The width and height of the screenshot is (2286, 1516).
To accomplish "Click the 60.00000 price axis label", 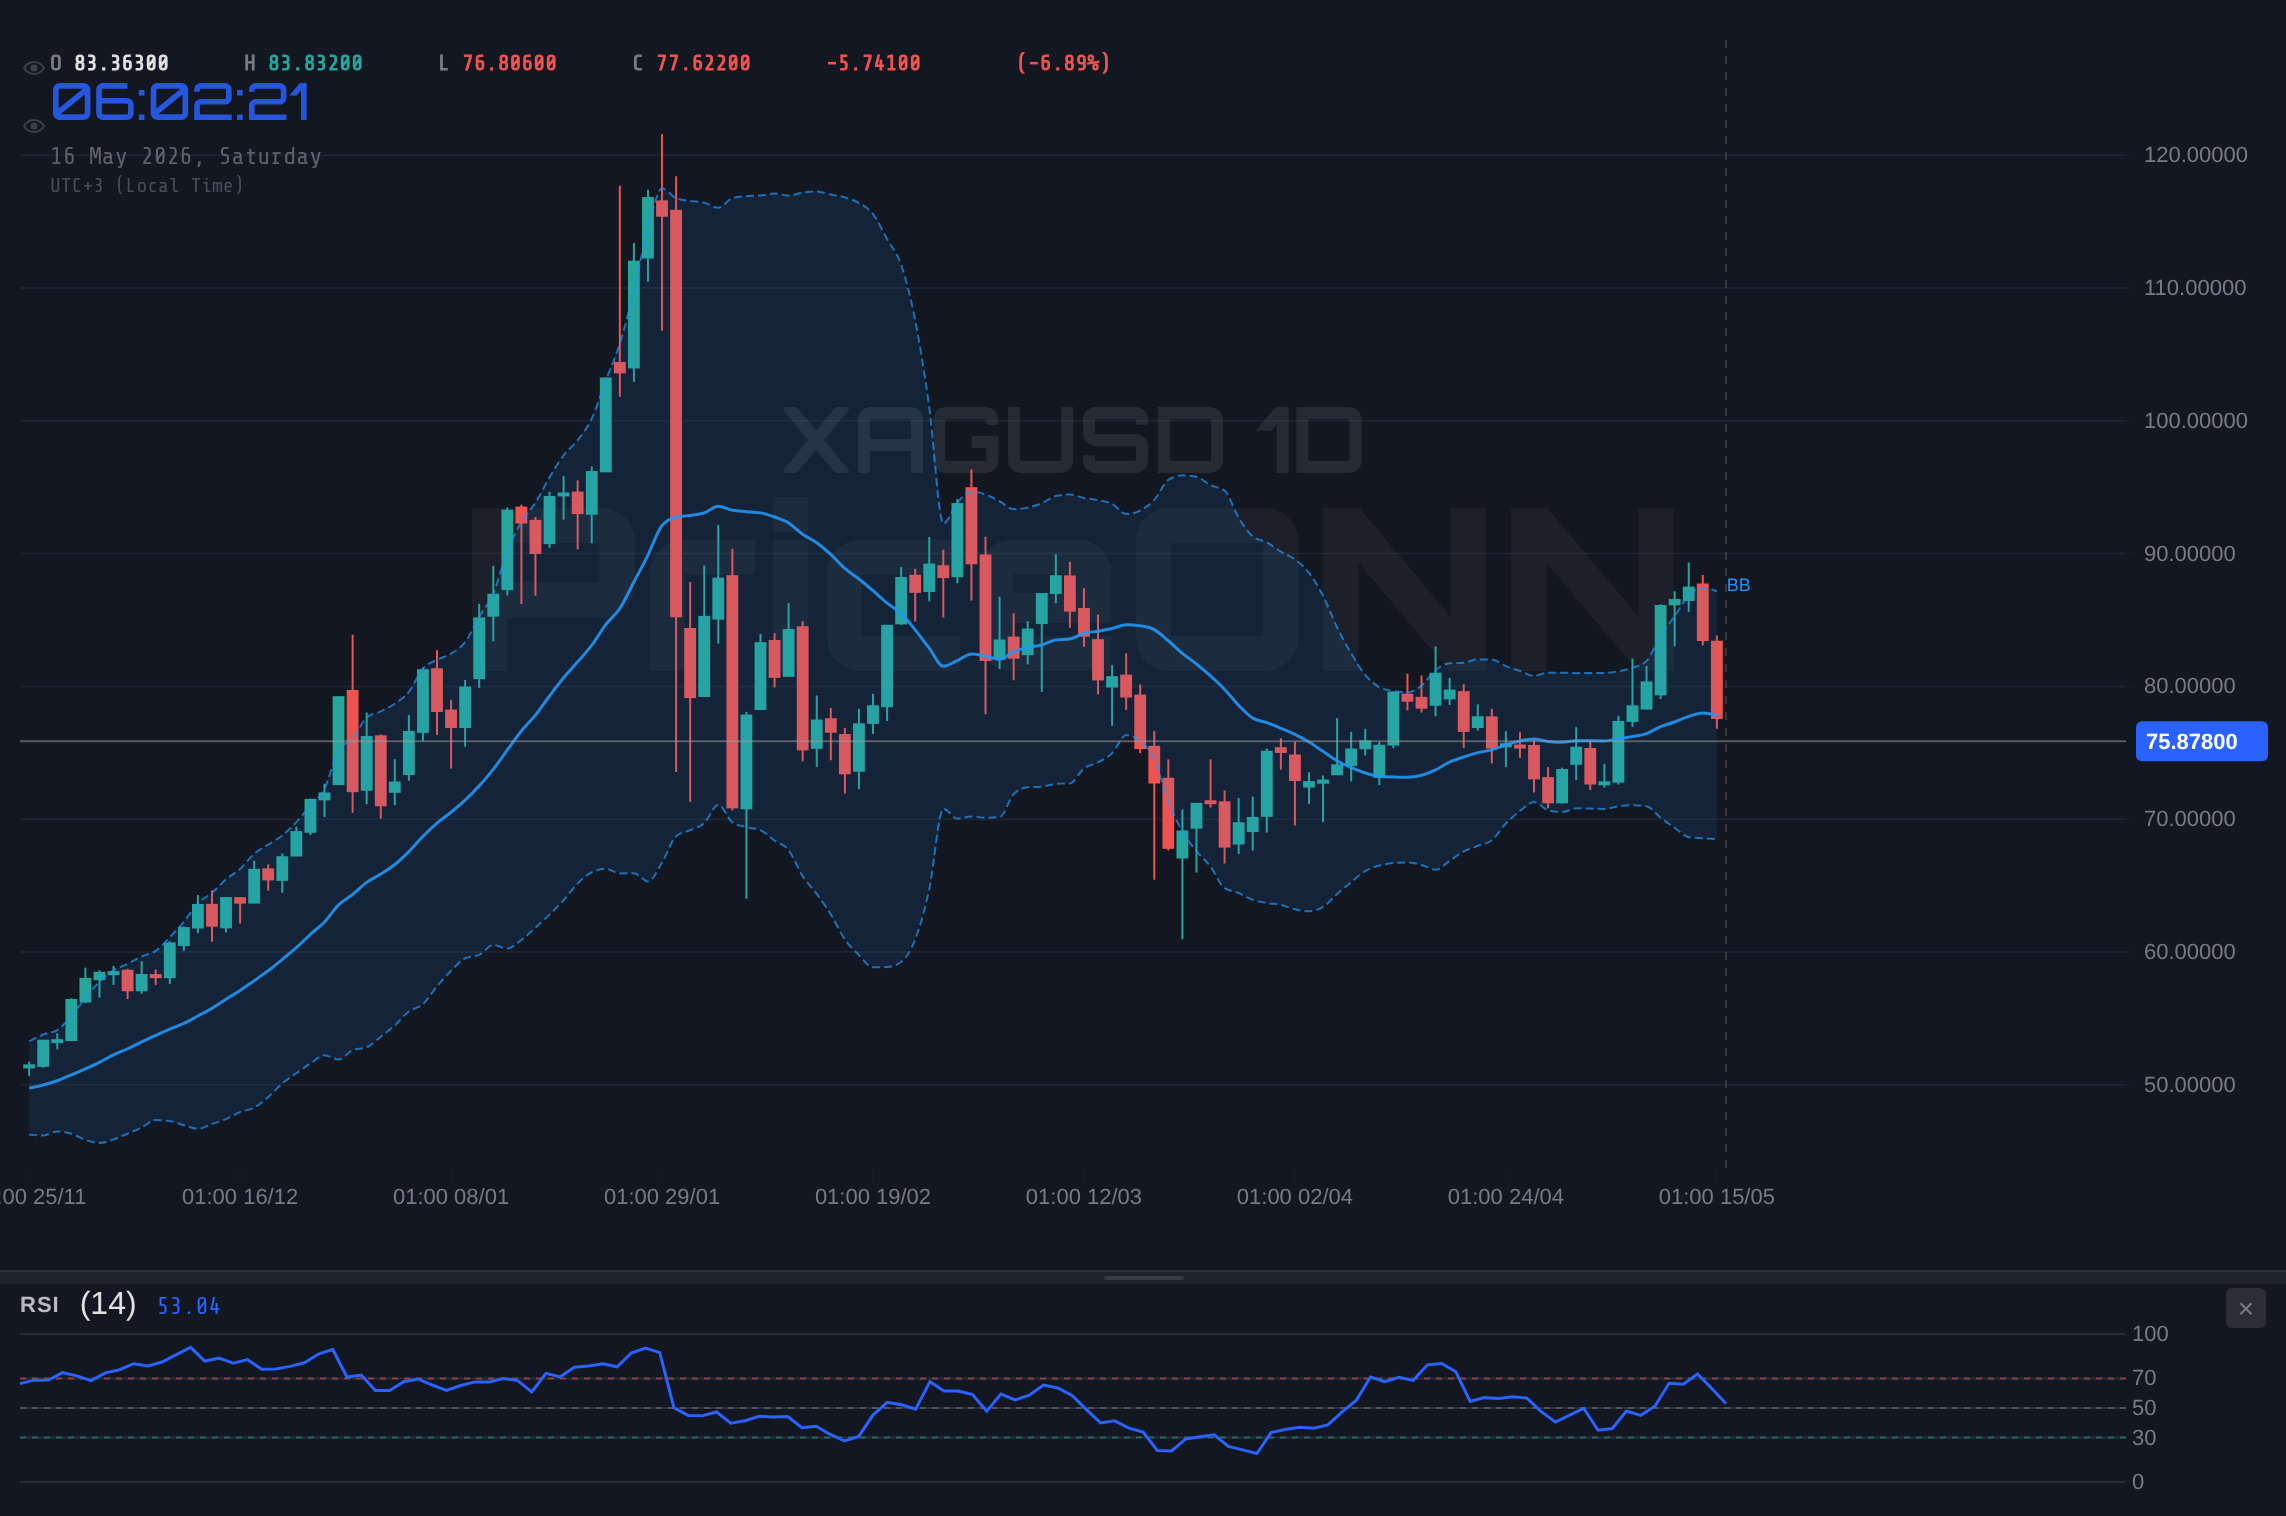I will (2189, 952).
